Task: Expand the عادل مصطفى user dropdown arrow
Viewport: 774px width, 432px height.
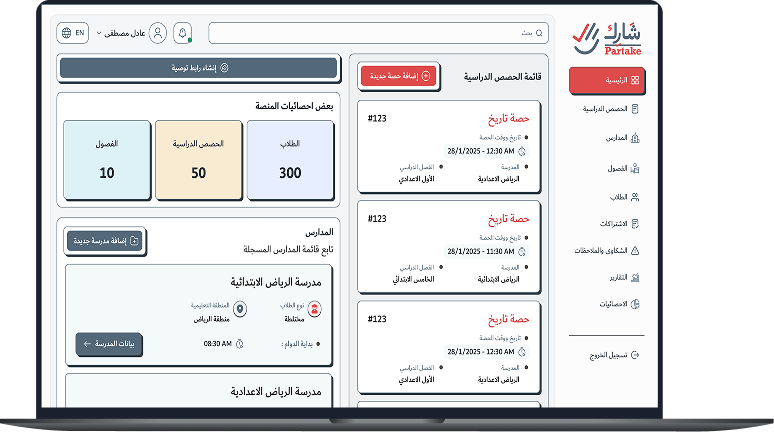Action: tap(99, 33)
